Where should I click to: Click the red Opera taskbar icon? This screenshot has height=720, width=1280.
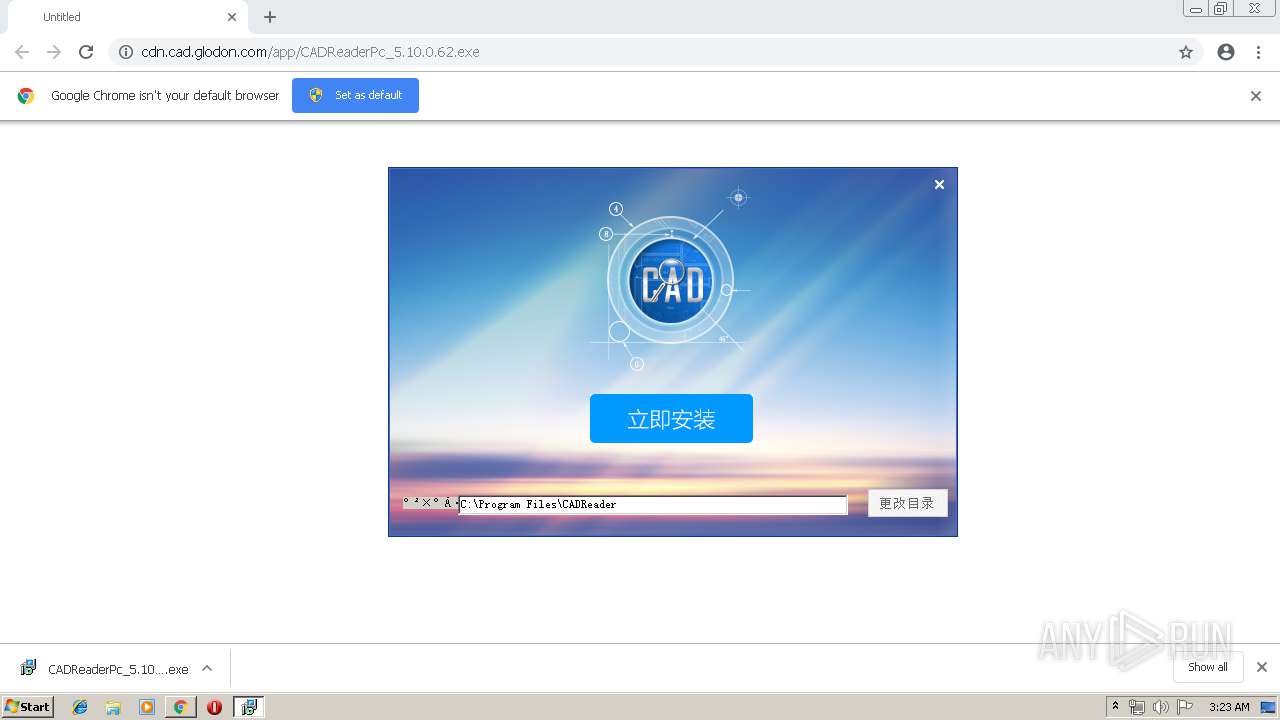pyautogui.click(x=214, y=707)
